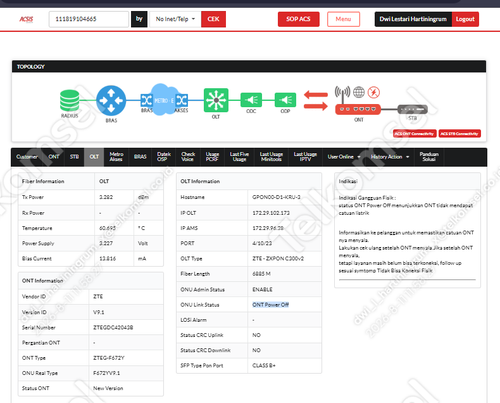Screen dimensions: 500x403
Task: Click the ODC splitter icon
Action: click(251, 100)
